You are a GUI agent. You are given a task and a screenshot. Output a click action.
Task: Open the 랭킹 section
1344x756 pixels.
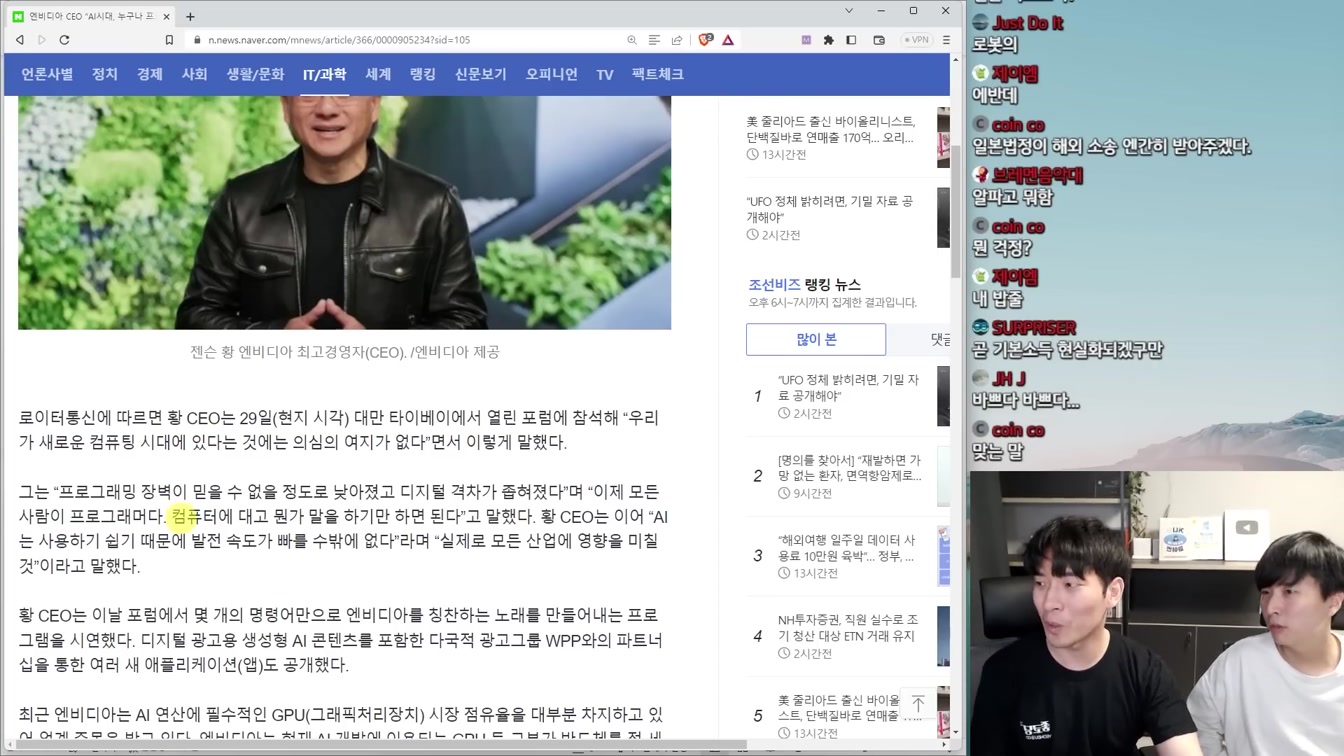pyautogui.click(x=423, y=75)
